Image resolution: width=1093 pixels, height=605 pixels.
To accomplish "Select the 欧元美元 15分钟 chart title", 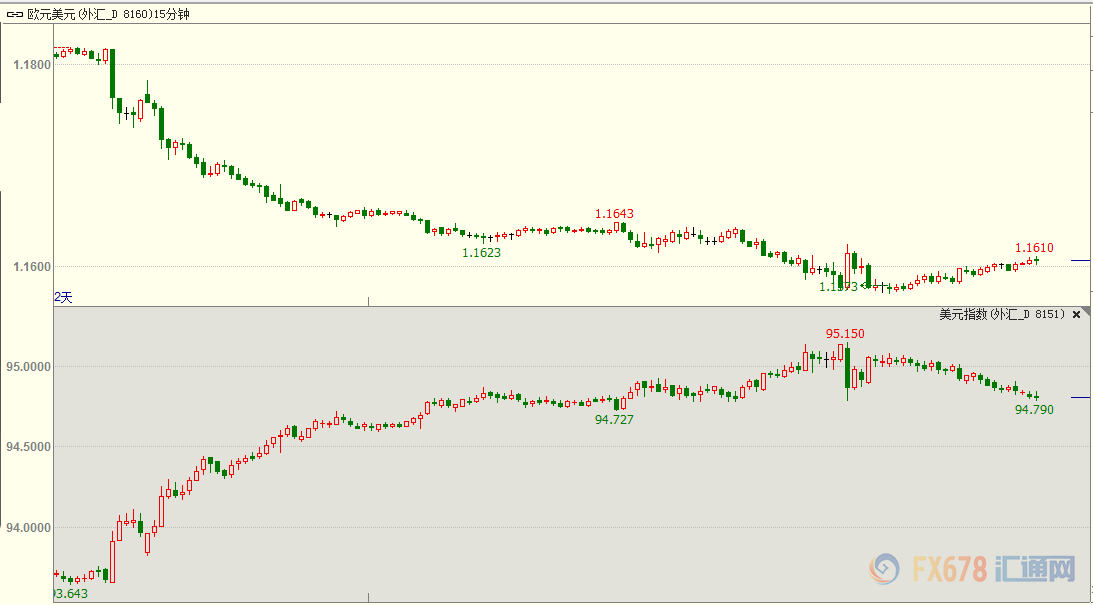I will (x=122, y=13).
